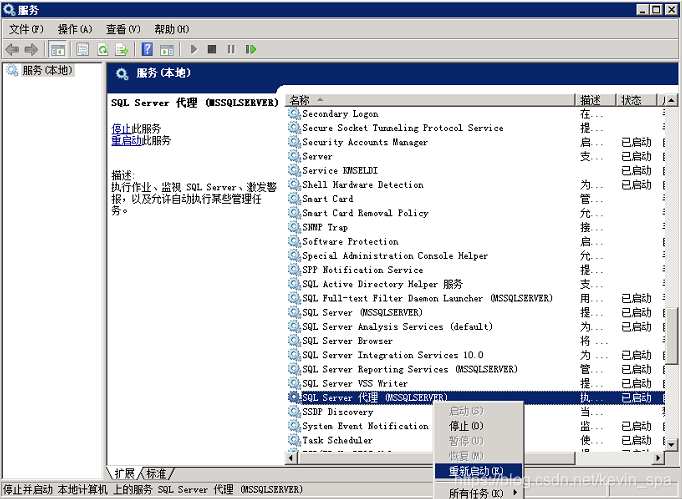The width and height of the screenshot is (682, 499).
Task: Click the horizontal scrollbar right arrow
Action: (659, 458)
